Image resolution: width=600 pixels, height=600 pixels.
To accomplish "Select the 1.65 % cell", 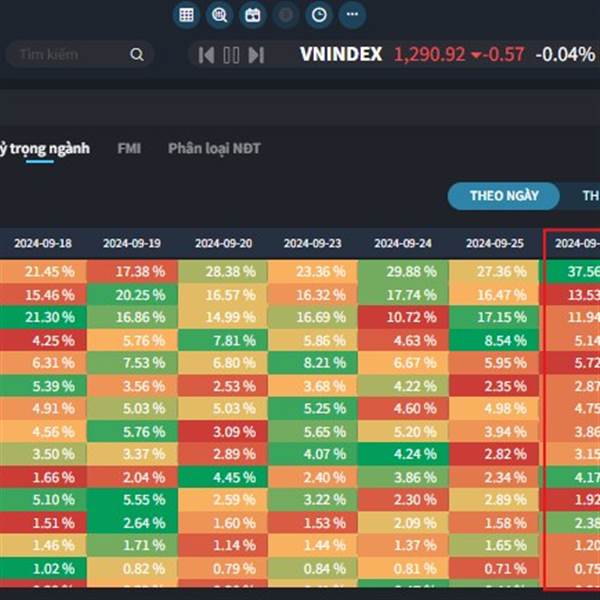I will coord(494,545).
